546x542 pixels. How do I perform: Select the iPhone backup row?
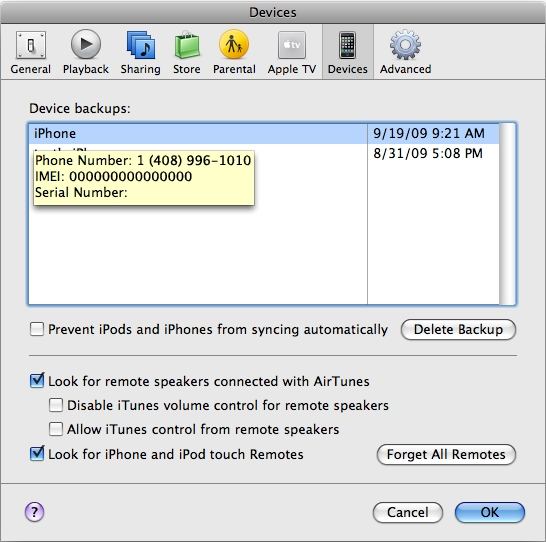coord(264,134)
